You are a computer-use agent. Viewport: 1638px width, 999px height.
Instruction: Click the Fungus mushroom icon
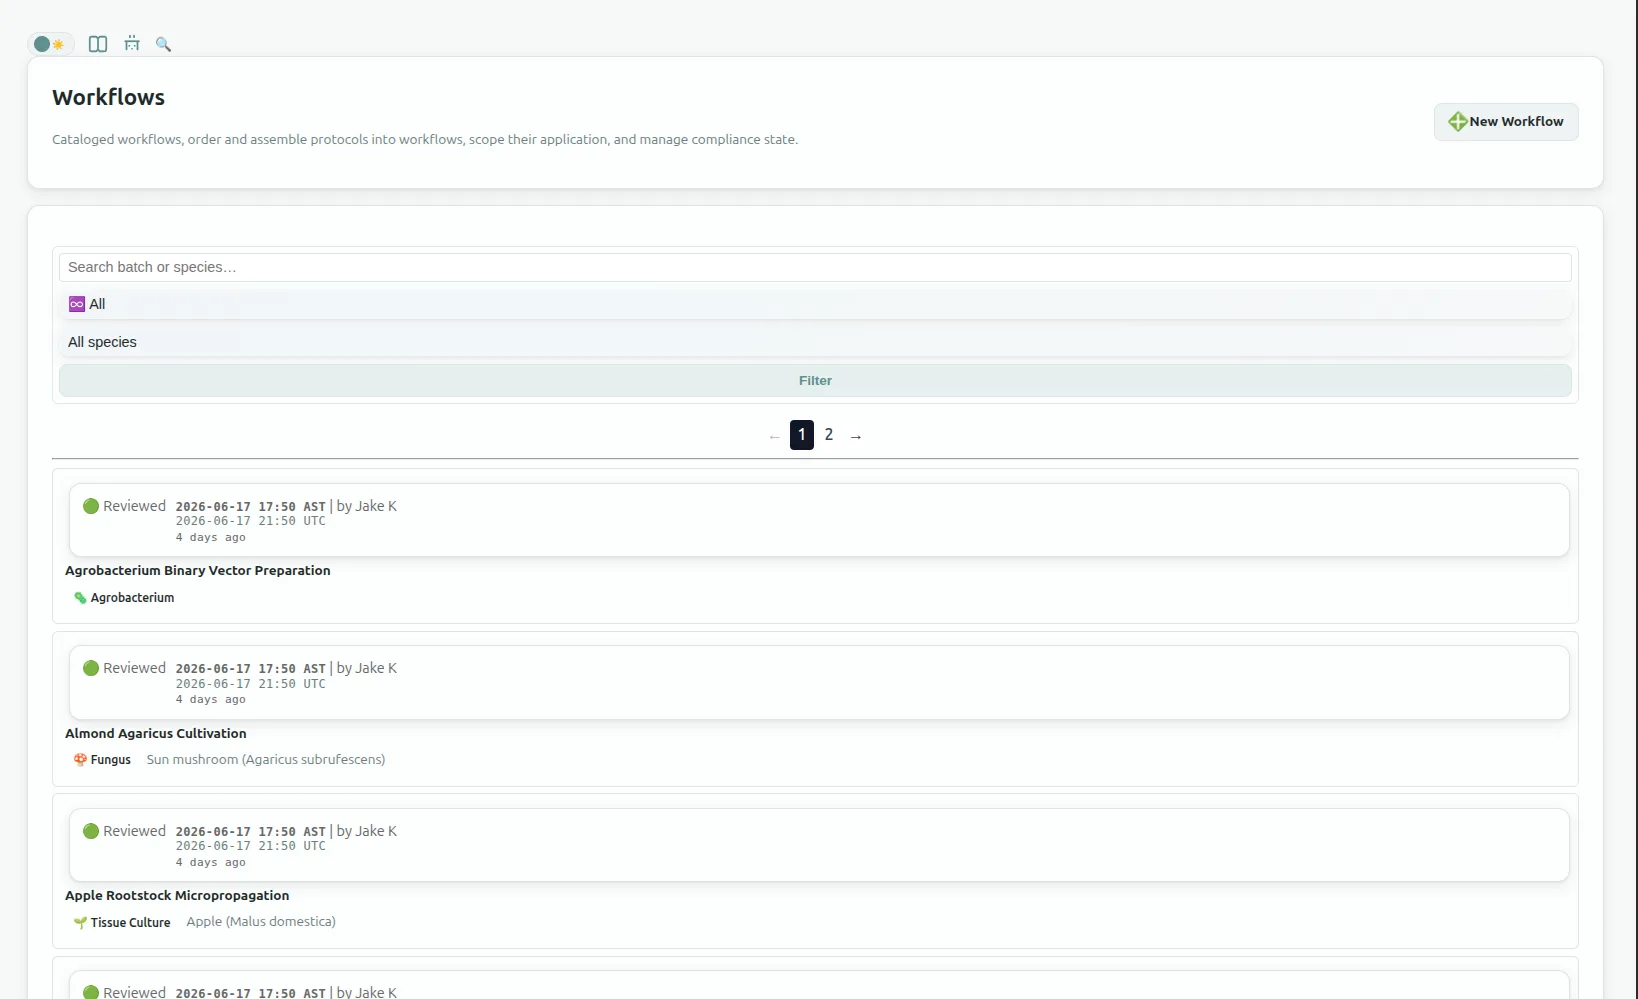[x=80, y=760]
